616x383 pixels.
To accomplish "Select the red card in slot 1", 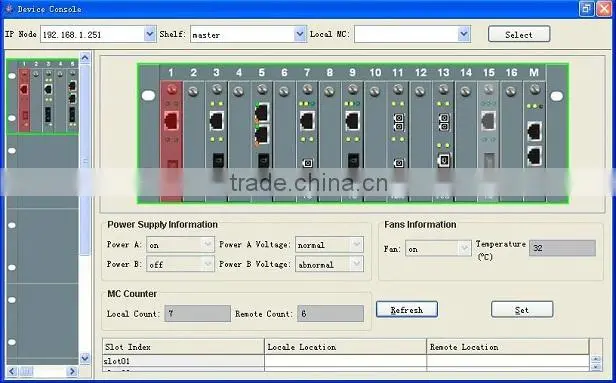I will pos(171,141).
